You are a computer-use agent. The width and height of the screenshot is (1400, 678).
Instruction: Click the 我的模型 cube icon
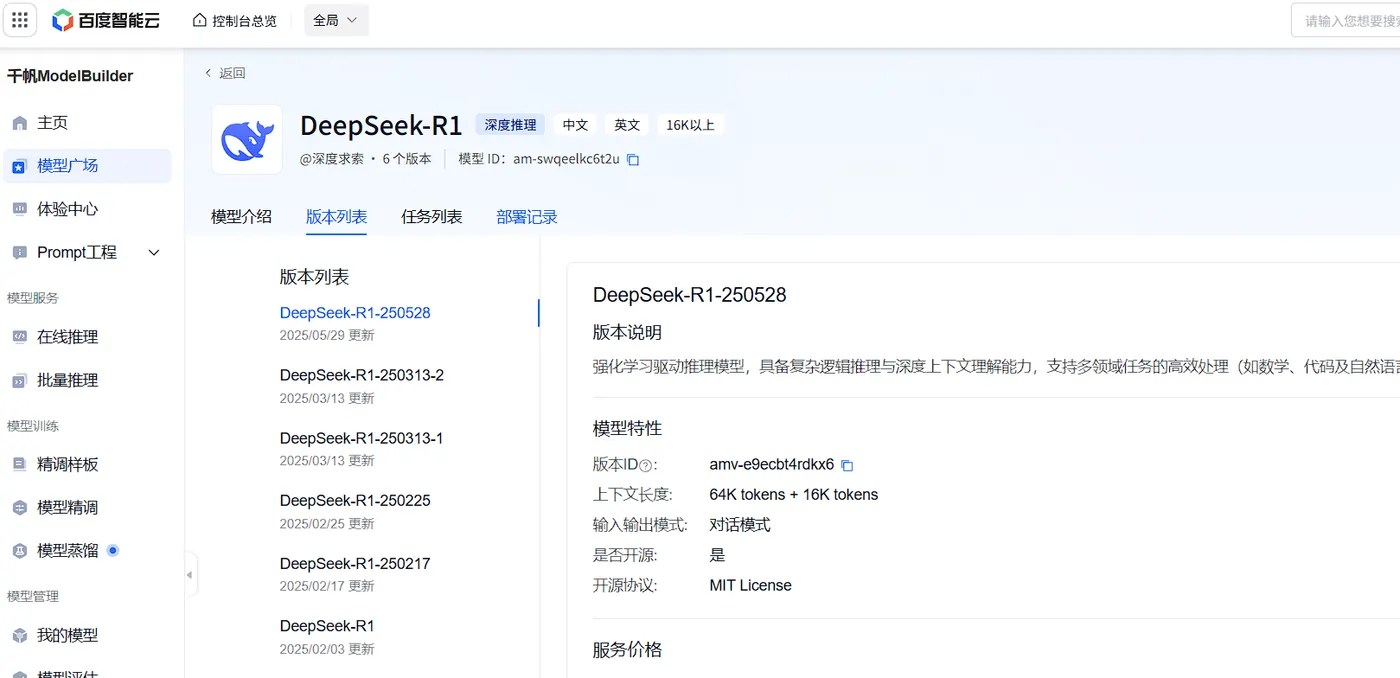pyautogui.click(x=19, y=636)
